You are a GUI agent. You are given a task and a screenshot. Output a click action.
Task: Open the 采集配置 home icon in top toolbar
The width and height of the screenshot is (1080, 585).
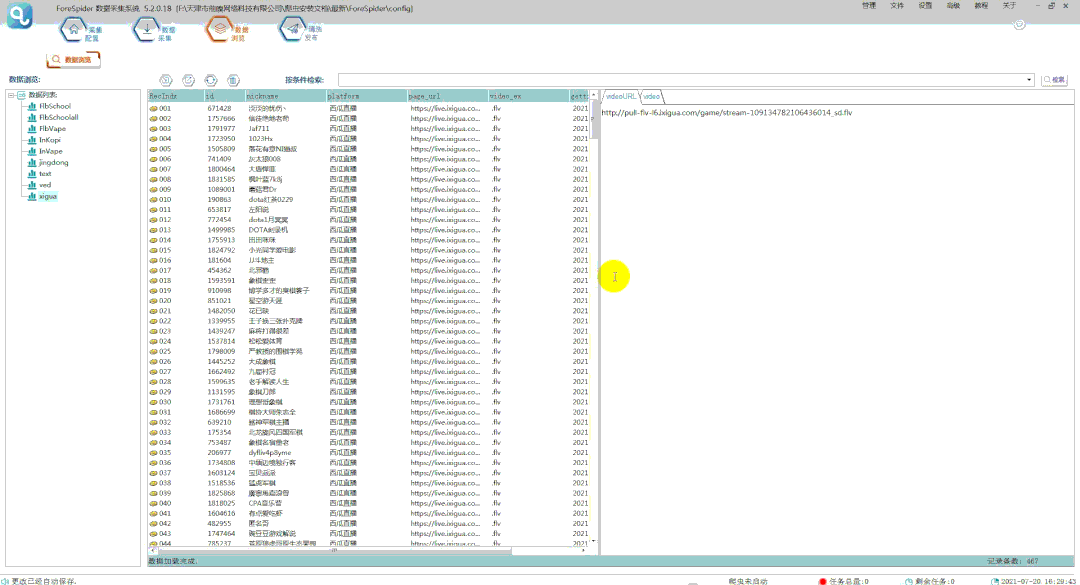[74, 30]
